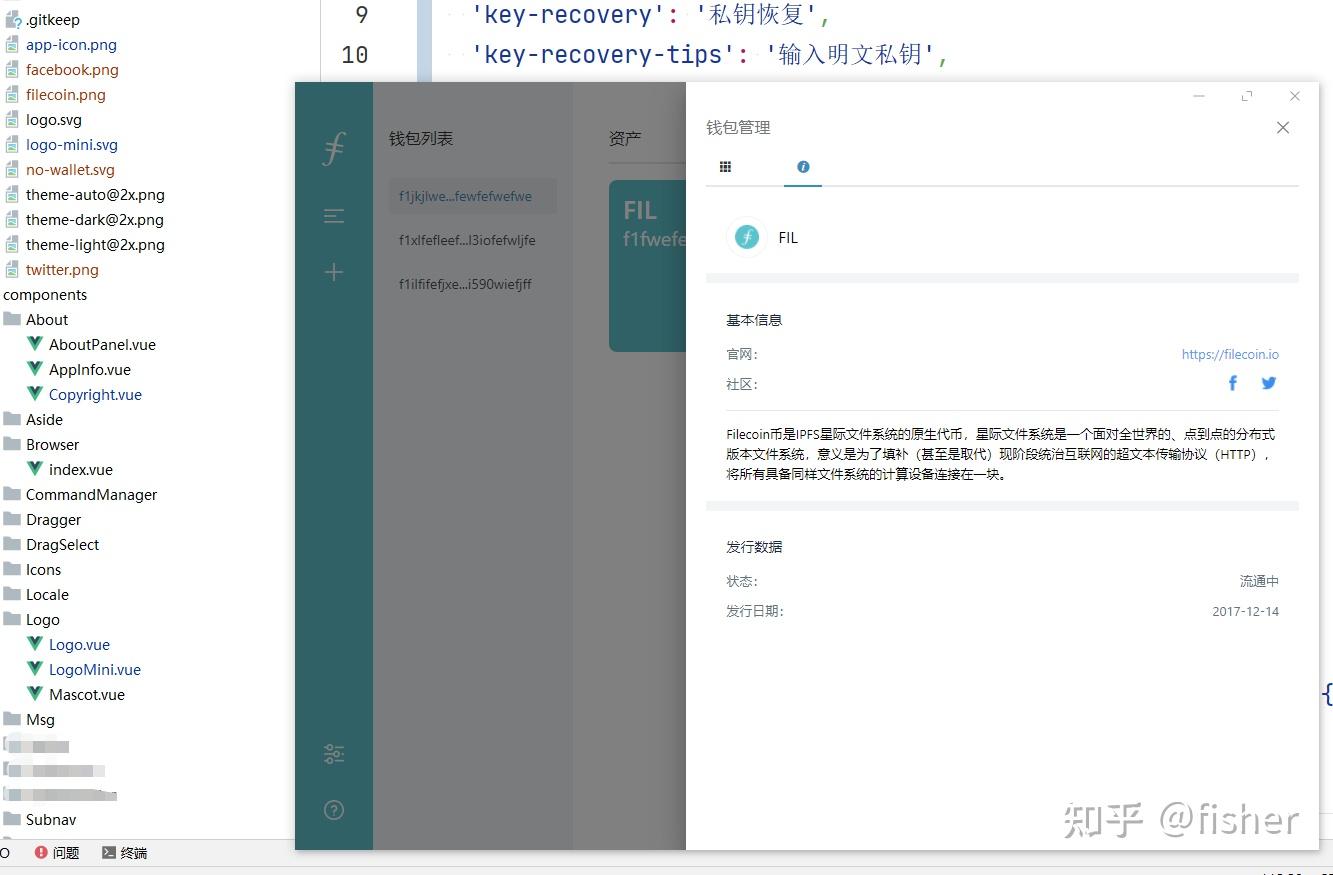Click the 流通中 status value
This screenshot has width=1333, height=875.
(x=1259, y=581)
